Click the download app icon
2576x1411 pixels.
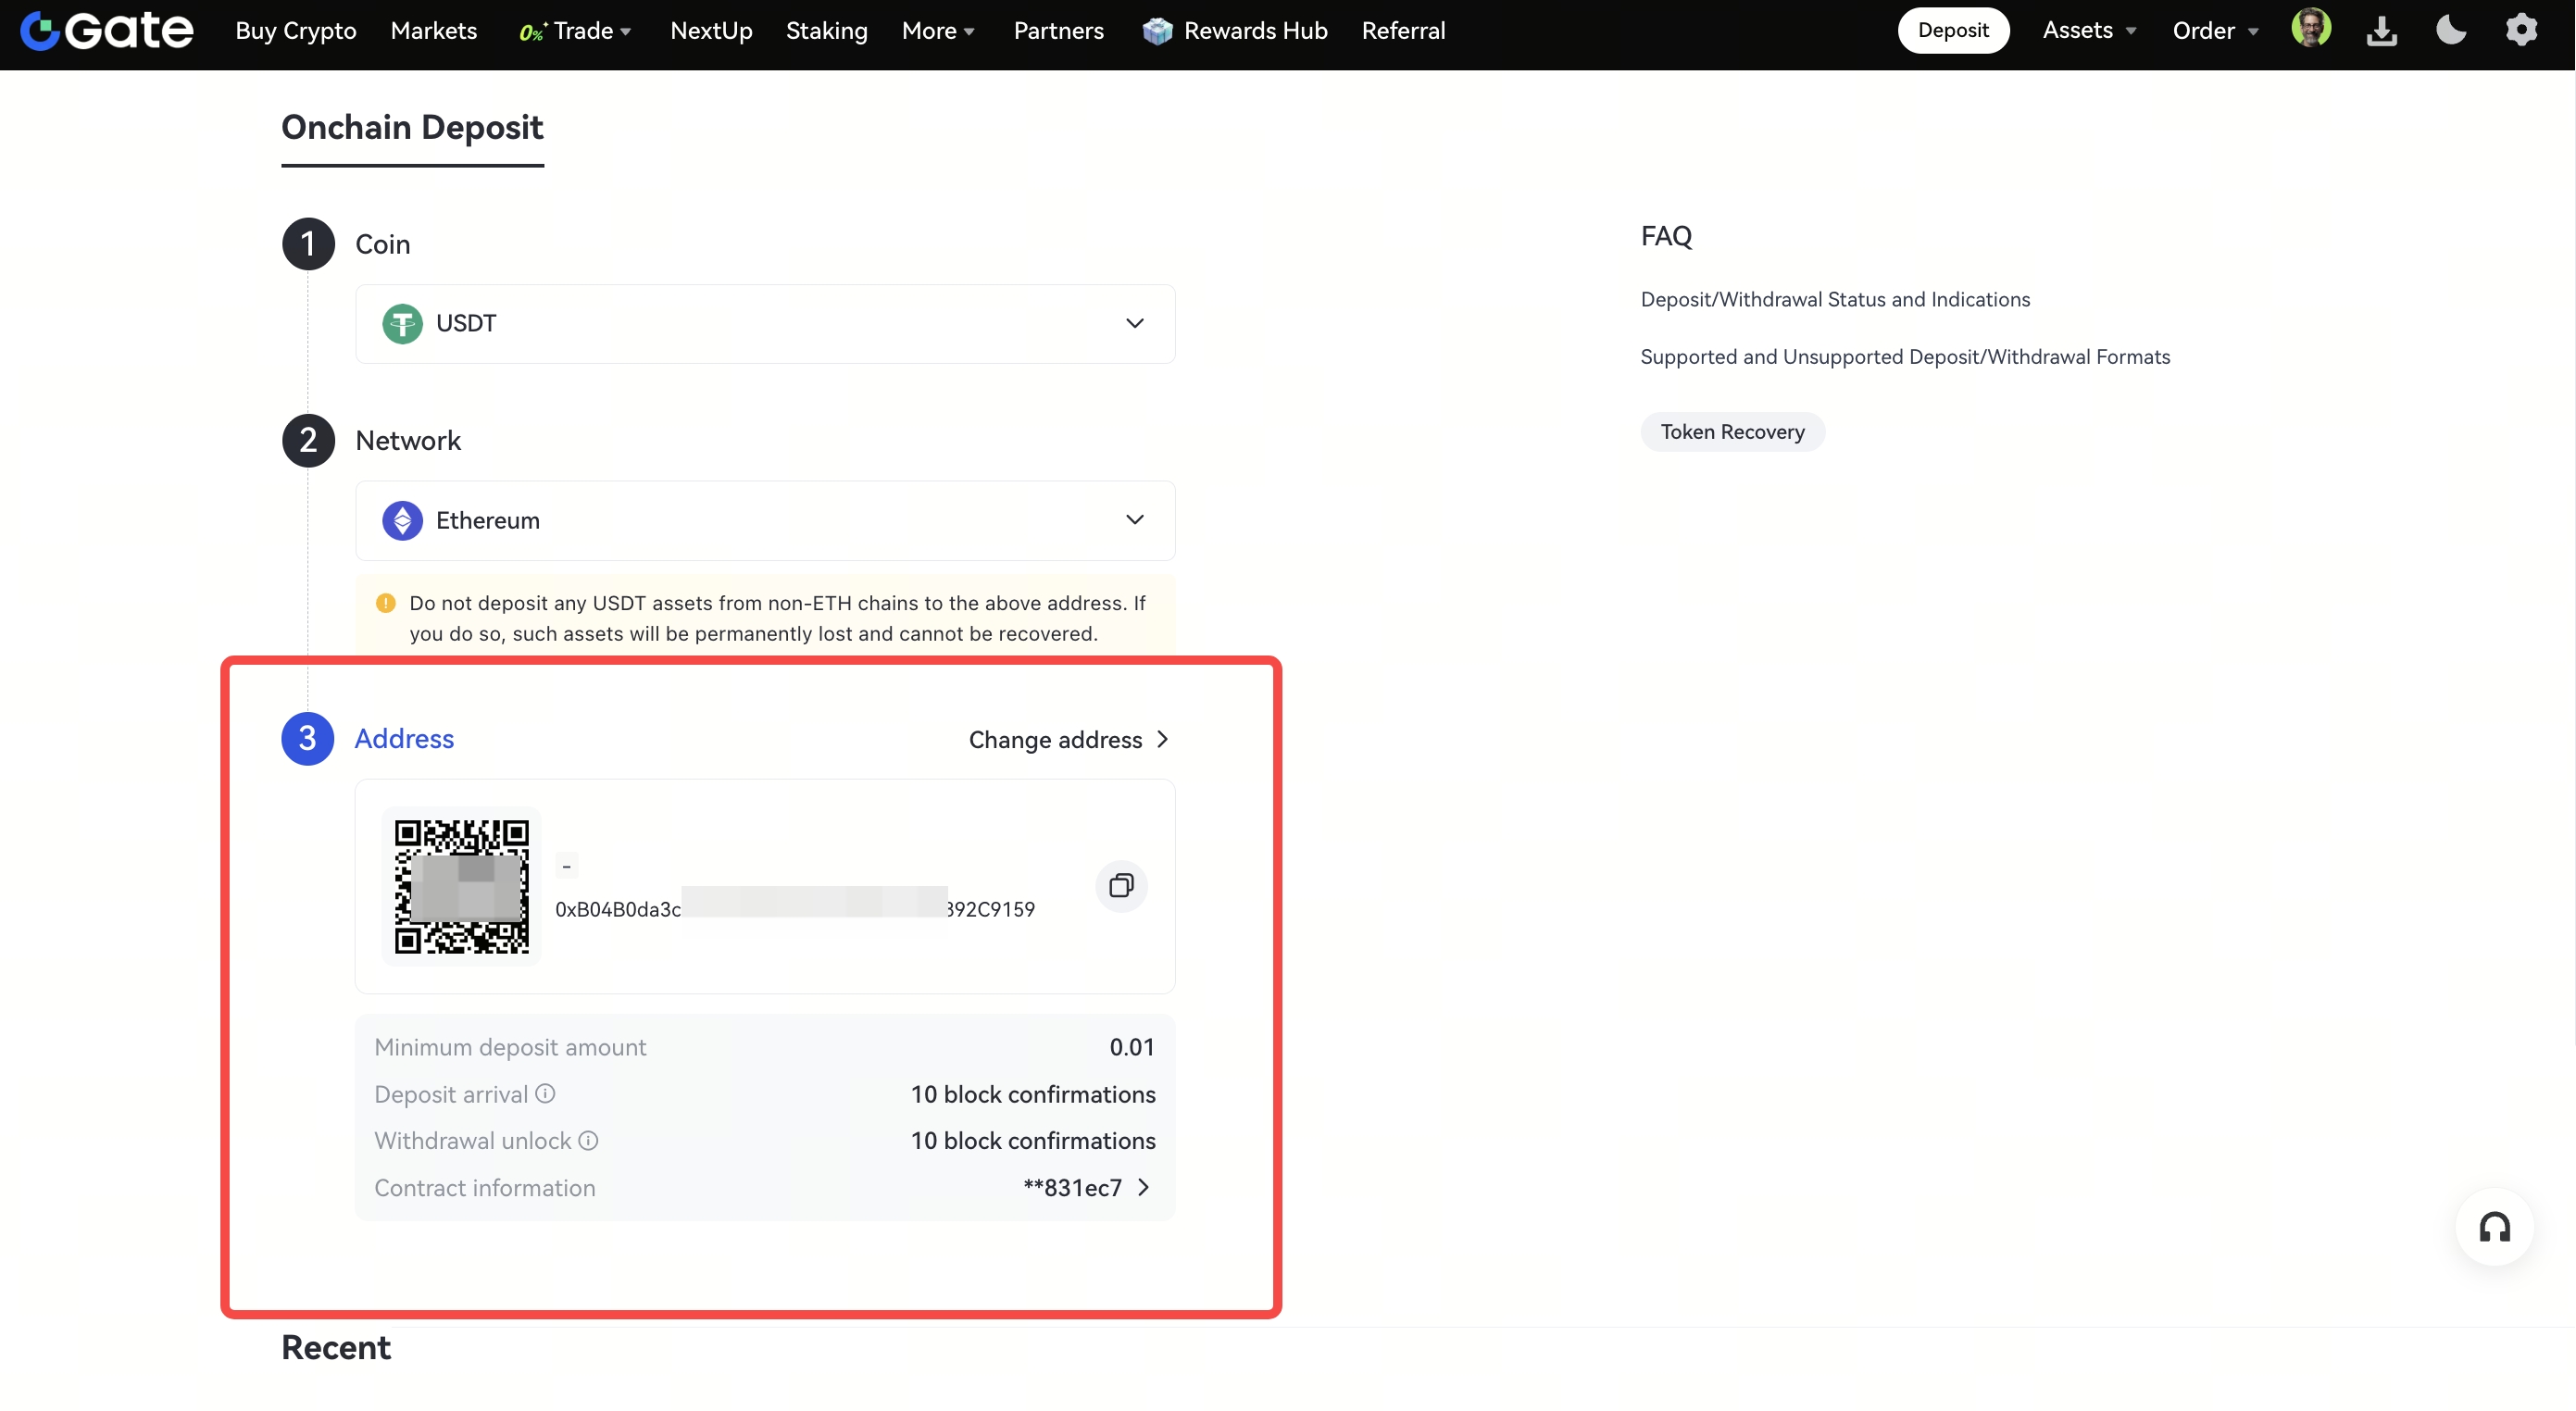[2381, 30]
